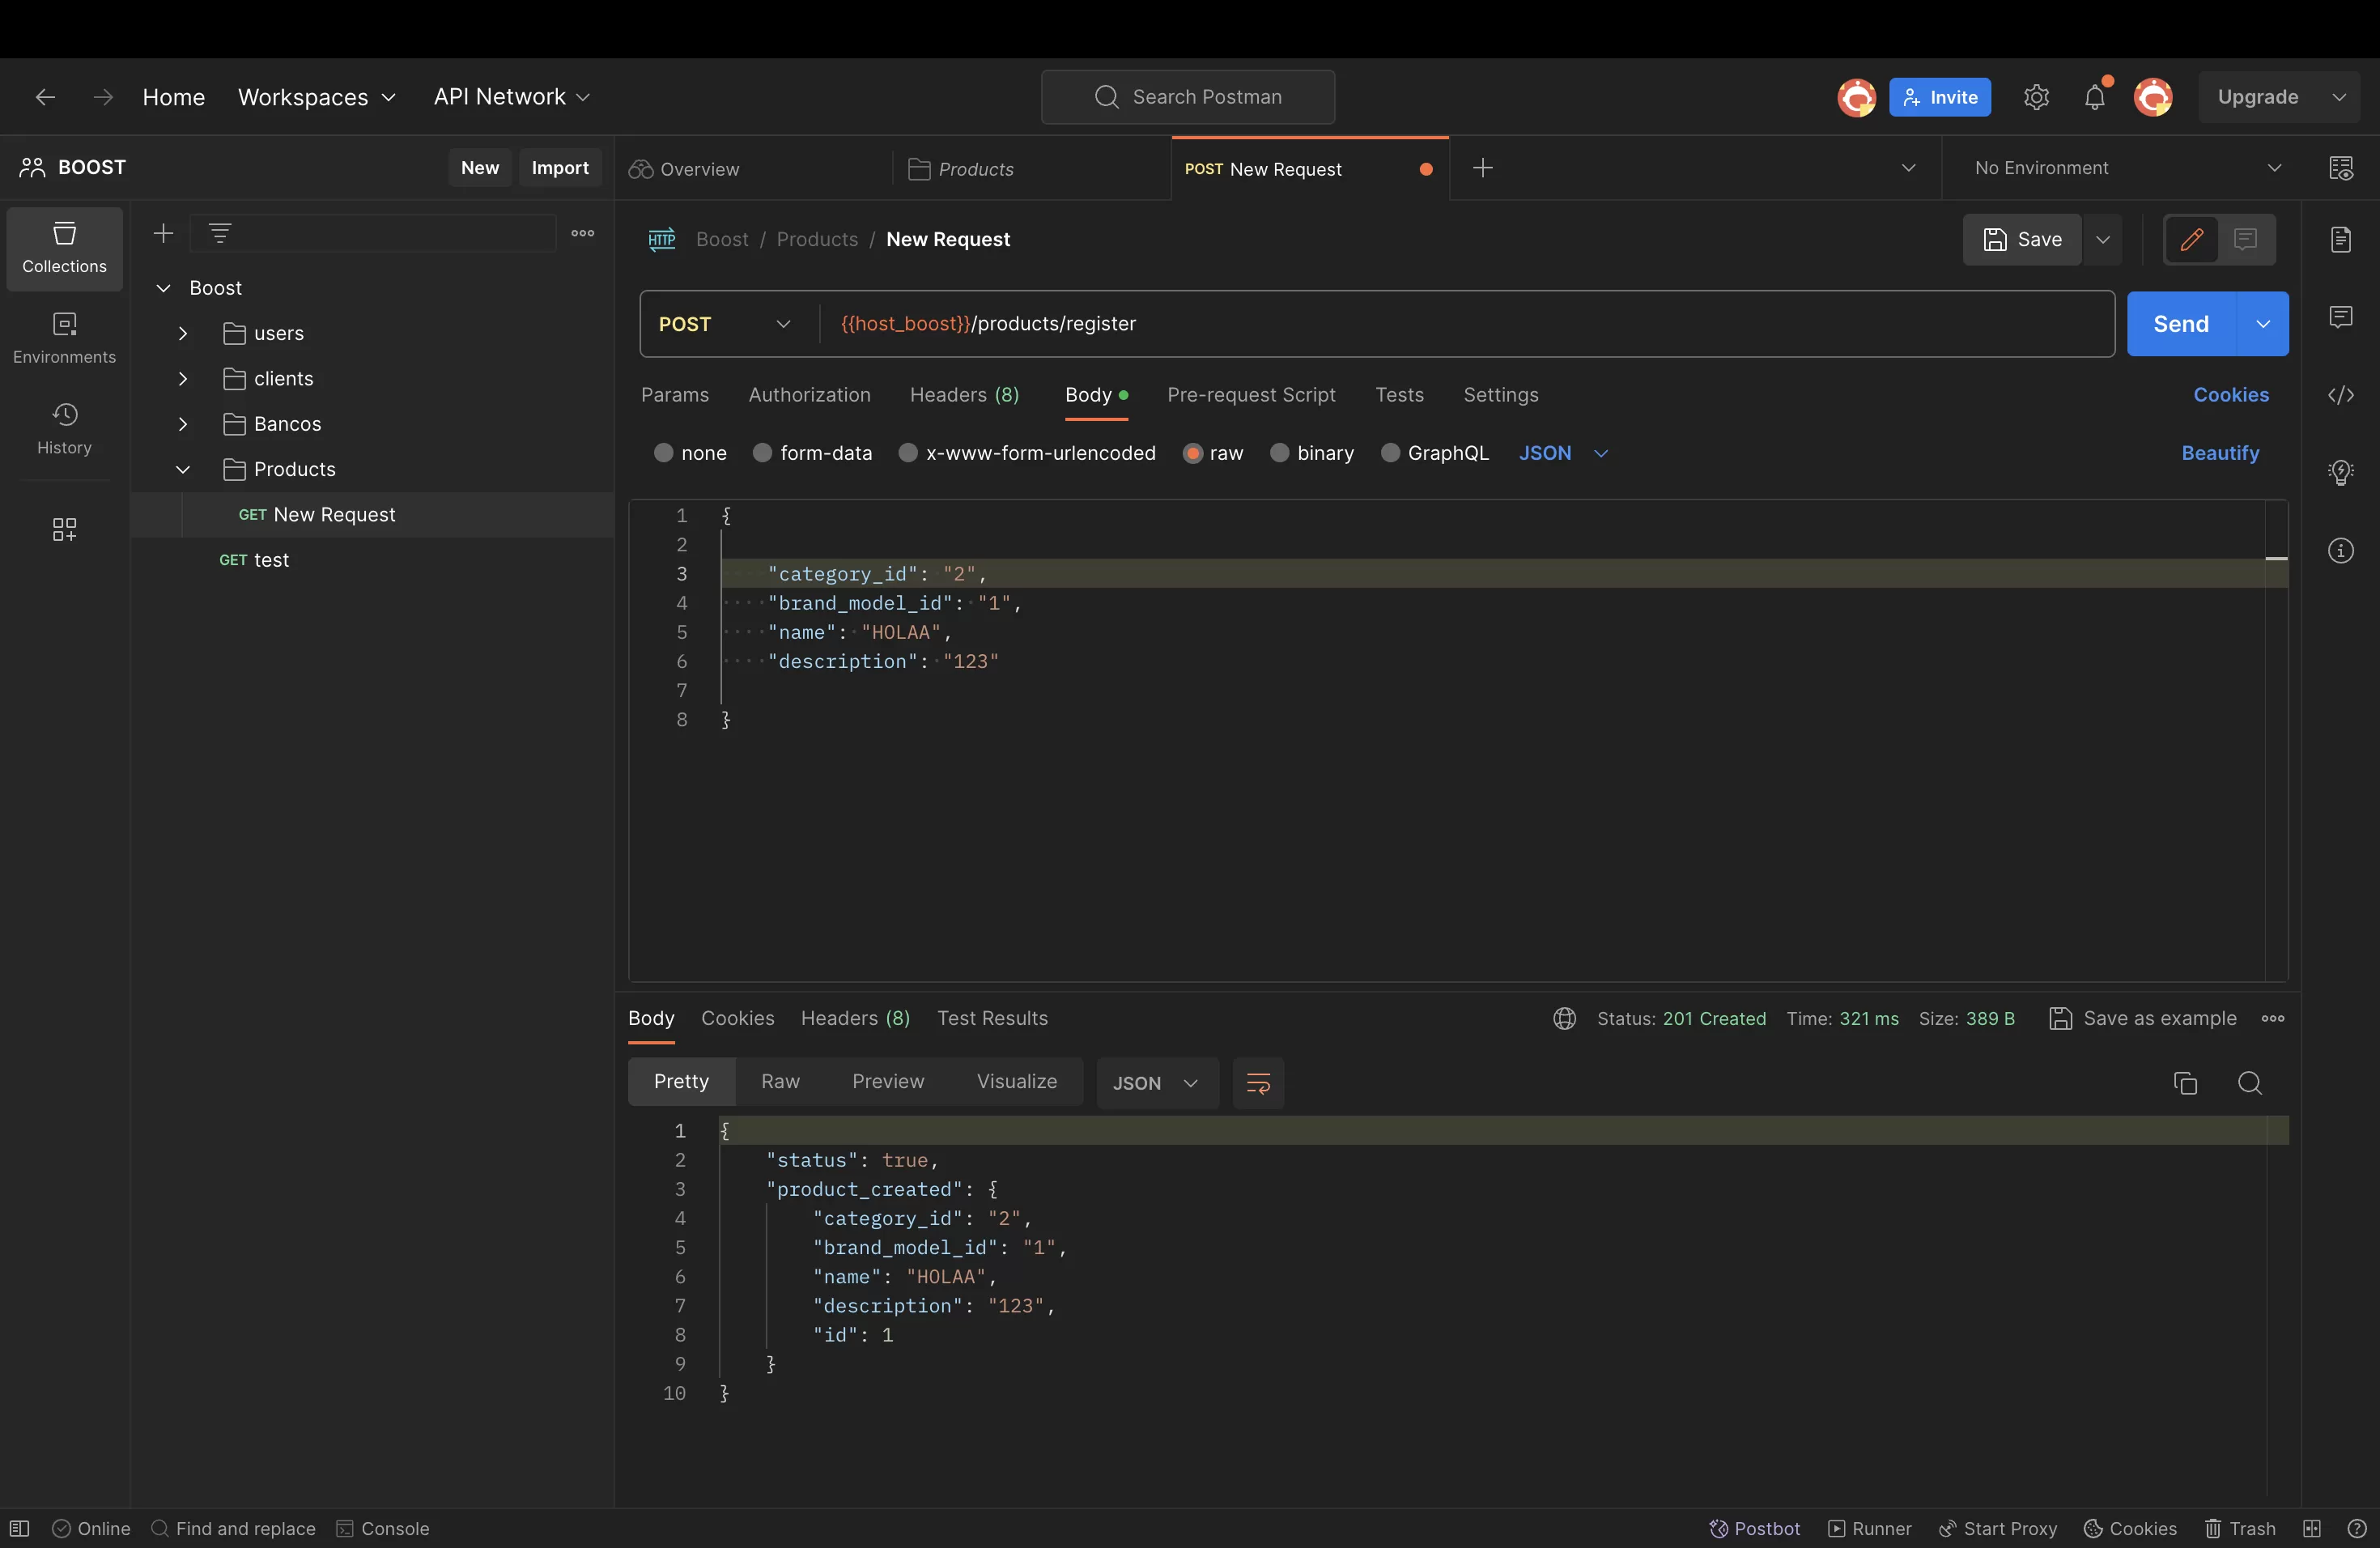This screenshot has width=2380, height=1548.
Task: Copy response body with copy icon
Action: (2185, 1083)
